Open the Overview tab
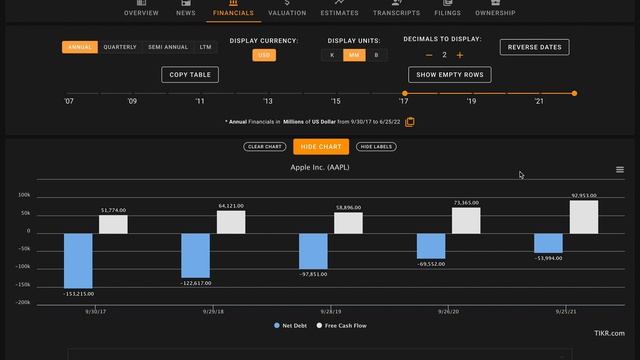 pyautogui.click(x=141, y=9)
